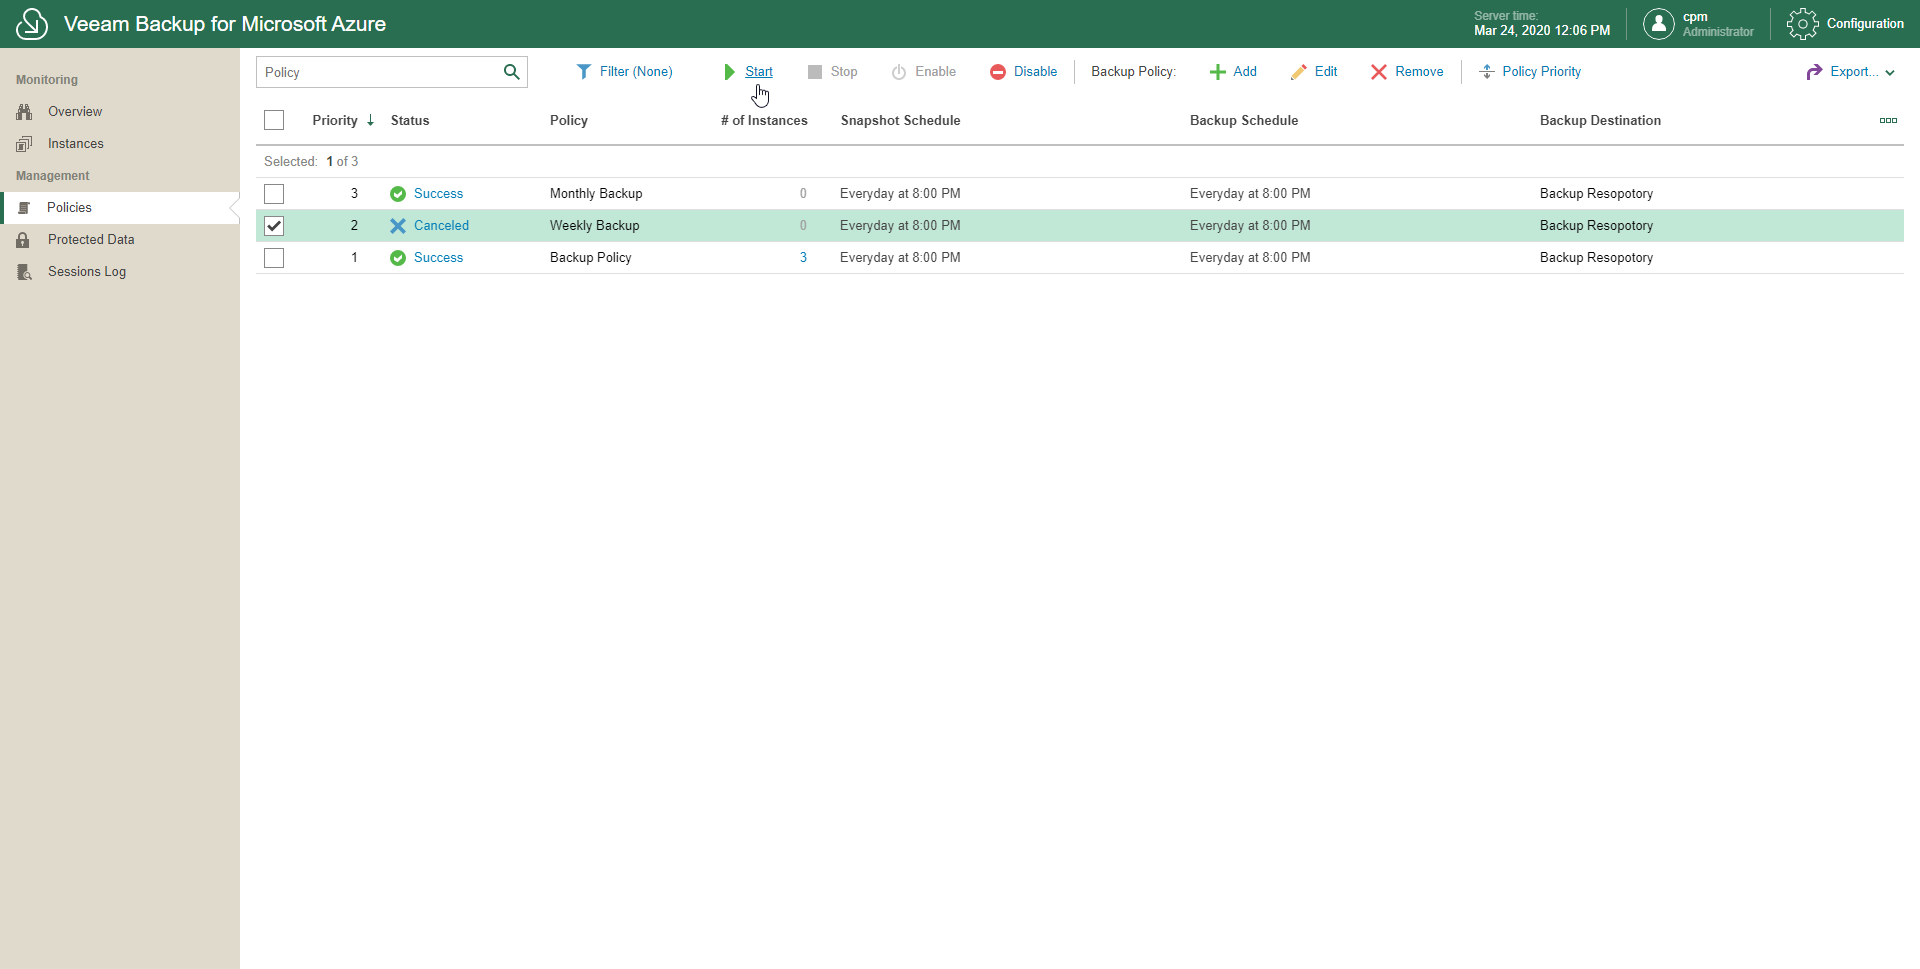Check the Monthly Backup row checkbox

point(274,194)
